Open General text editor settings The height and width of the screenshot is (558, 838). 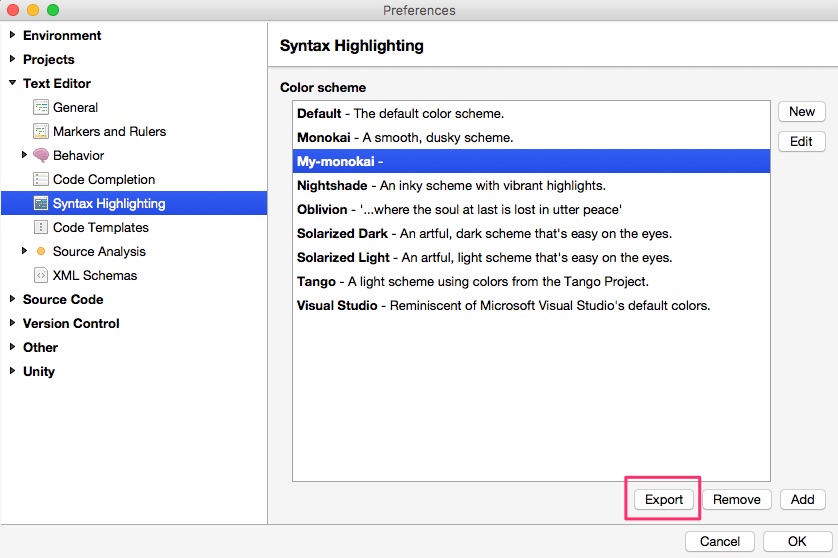tap(75, 107)
